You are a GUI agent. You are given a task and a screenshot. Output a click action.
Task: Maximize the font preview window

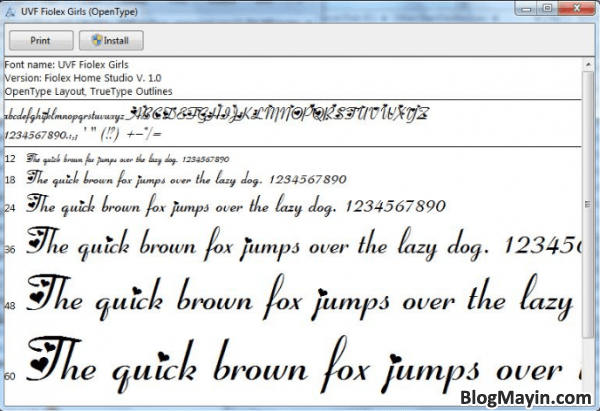tap(548, 7)
